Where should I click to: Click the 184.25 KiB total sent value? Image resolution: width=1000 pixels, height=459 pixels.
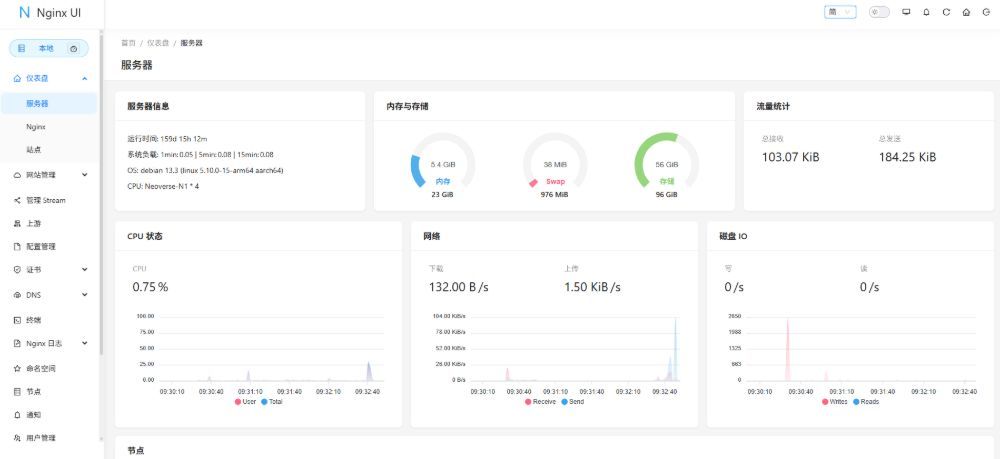coord(908,157)
